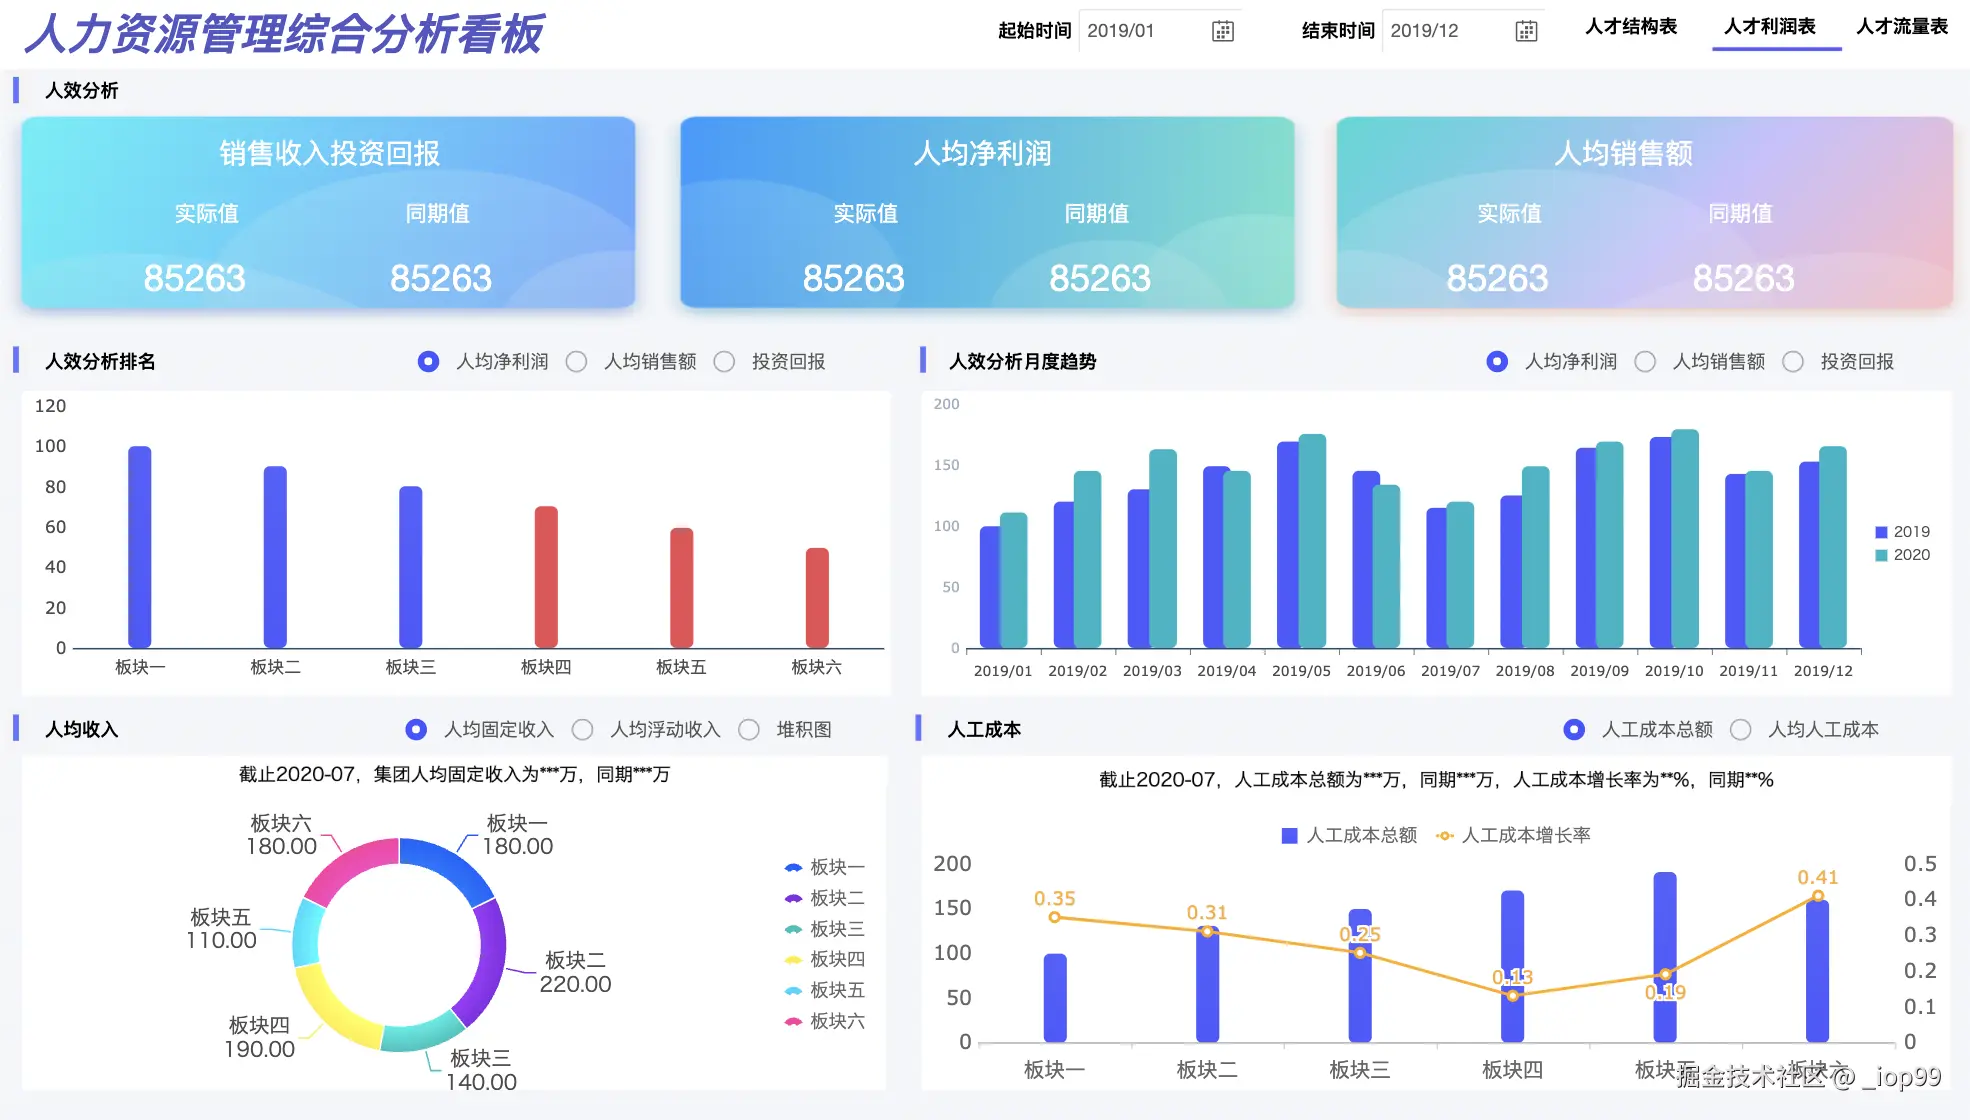Open the end time calendar icon
Image resolution: width=1970 pixels, height=1120 pixels.
1526,31
